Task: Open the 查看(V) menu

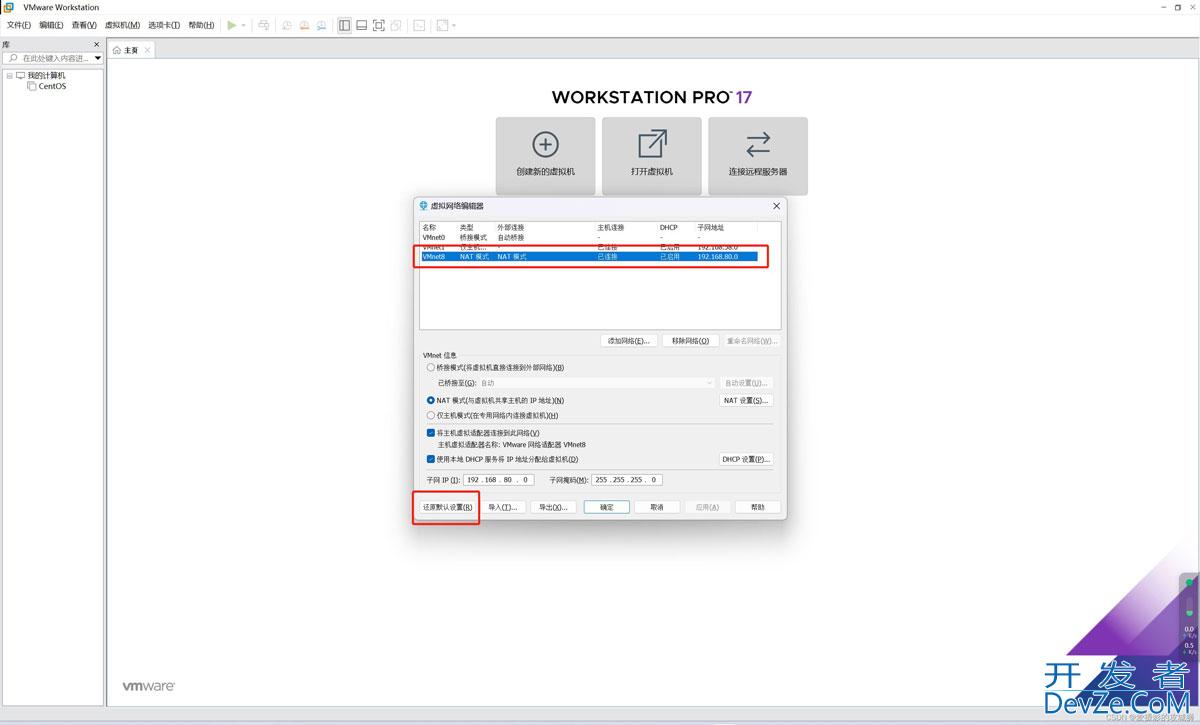Action: [x=84, y=25]
